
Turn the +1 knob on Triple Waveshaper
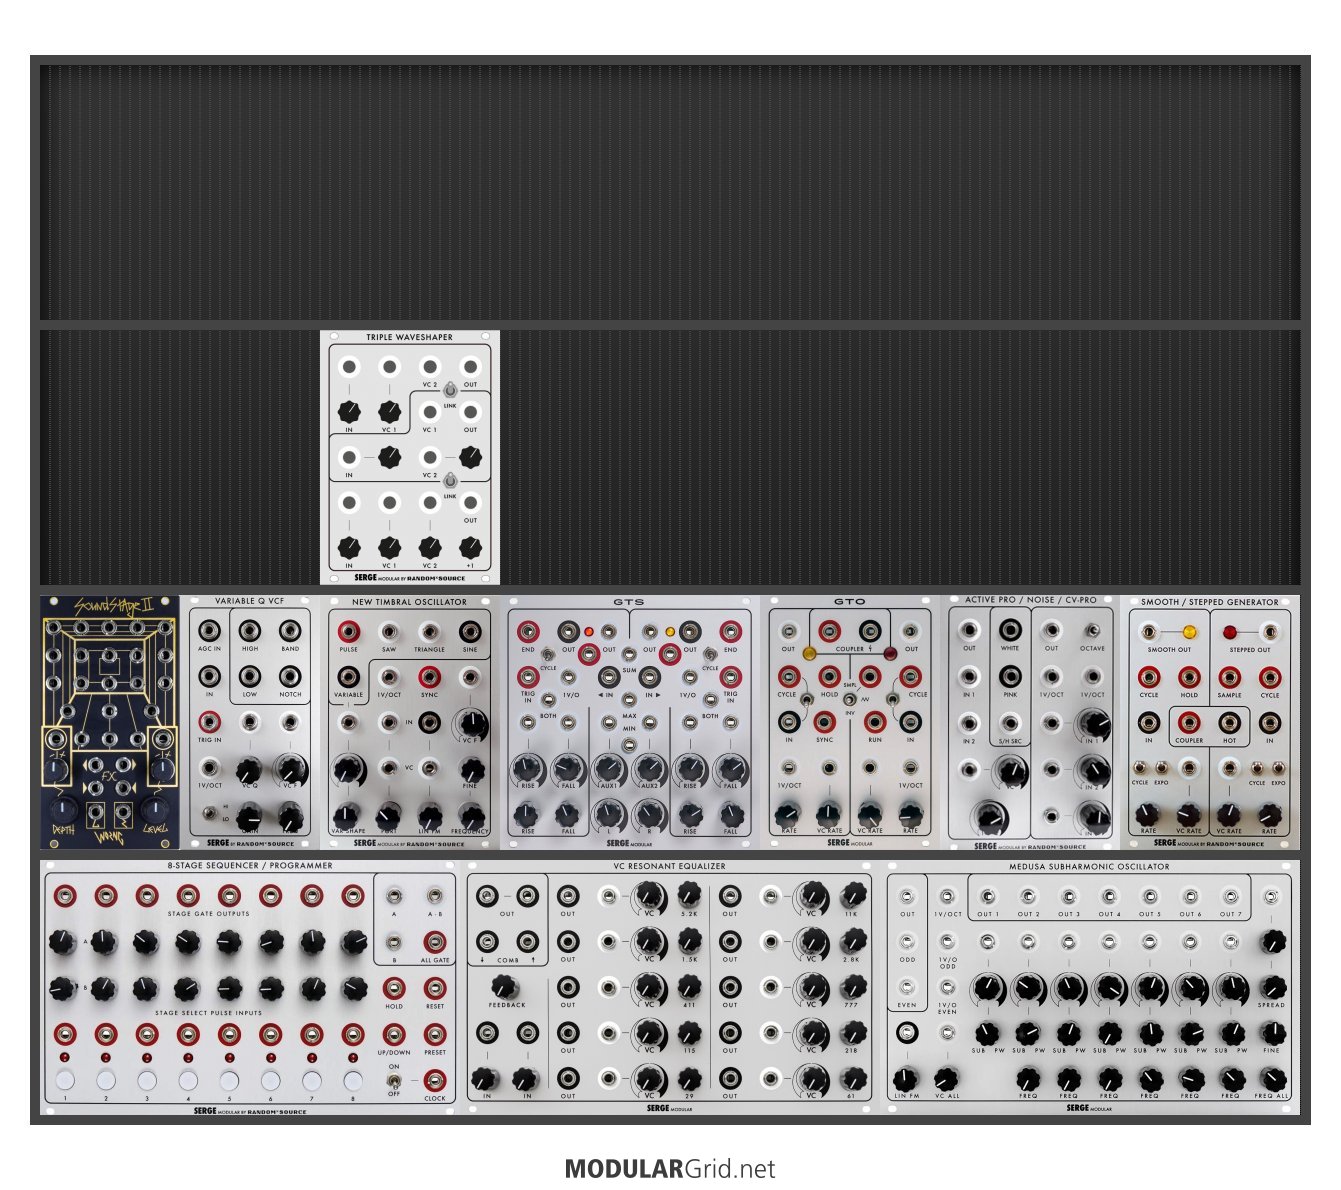pyautogui.click(x=470, y=547)
